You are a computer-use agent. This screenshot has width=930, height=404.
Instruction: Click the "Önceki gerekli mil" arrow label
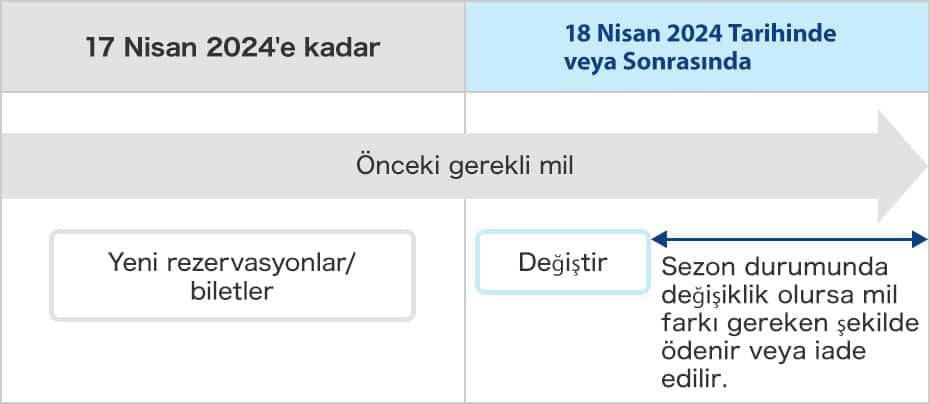pos(464,166)
